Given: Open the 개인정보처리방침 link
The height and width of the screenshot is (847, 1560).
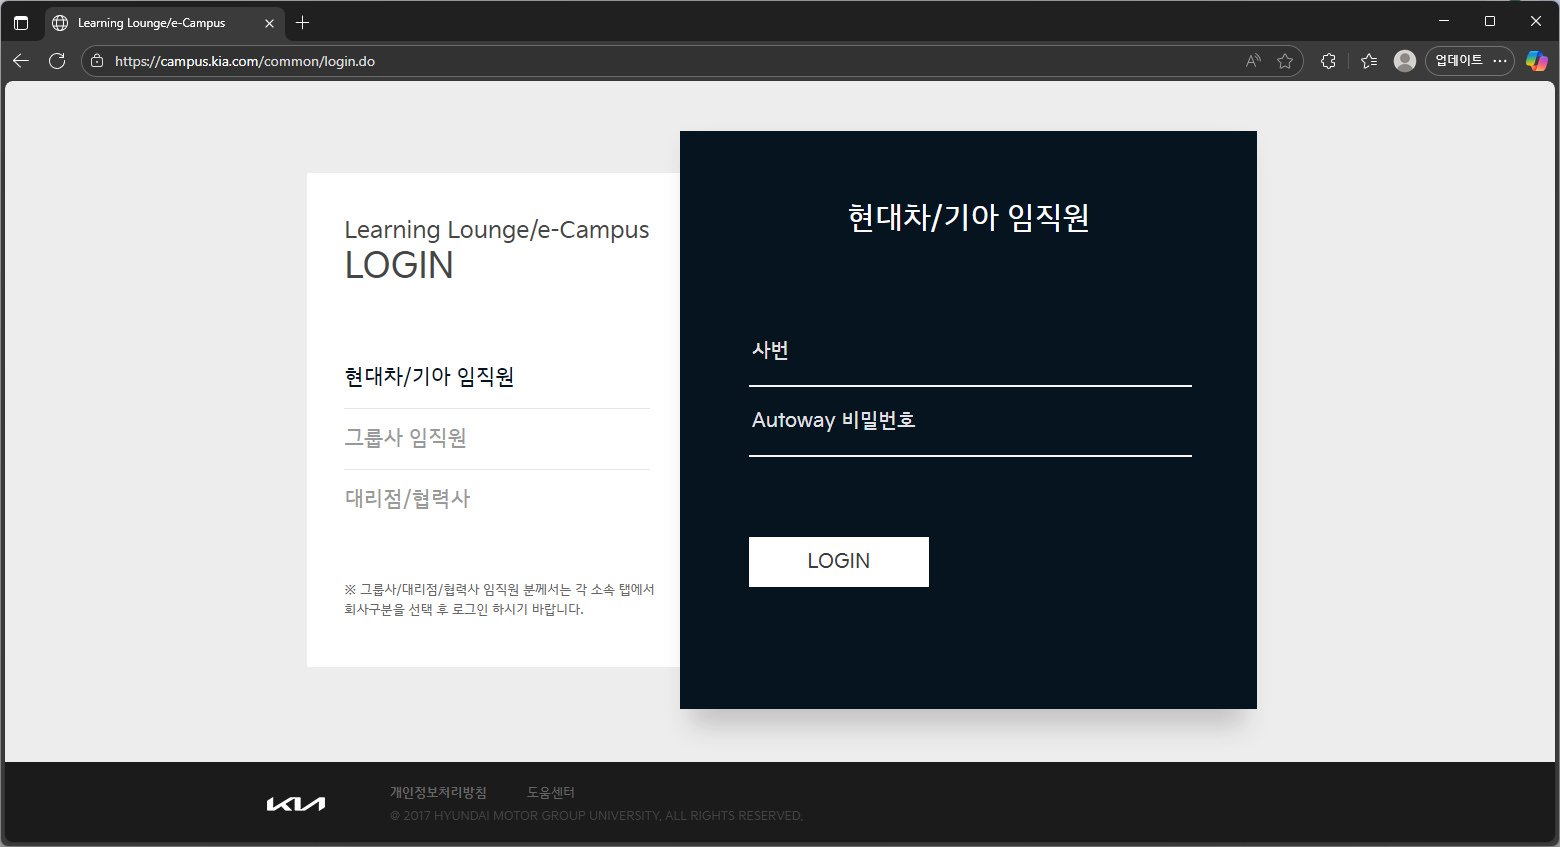Looking at the screenshot, I should tap(438, 791).
